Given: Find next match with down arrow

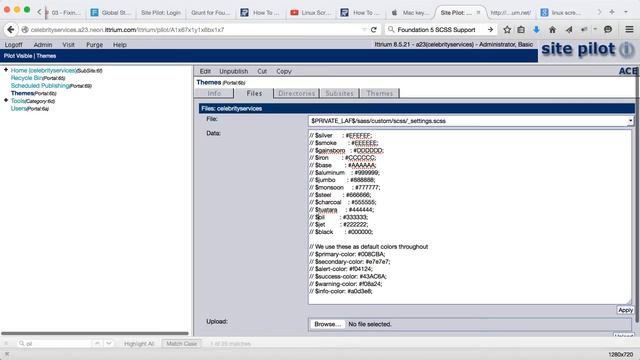Looking at the screenshot, I should tap(109, 344).
